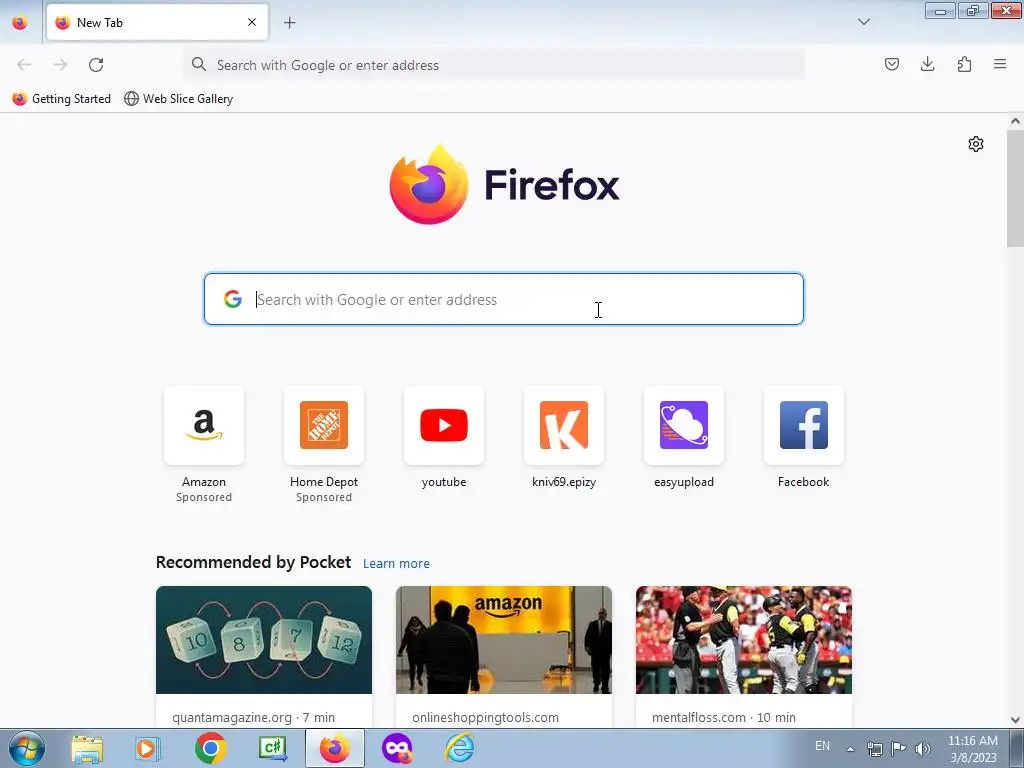Go forward one page

click(x=60, y=65)
